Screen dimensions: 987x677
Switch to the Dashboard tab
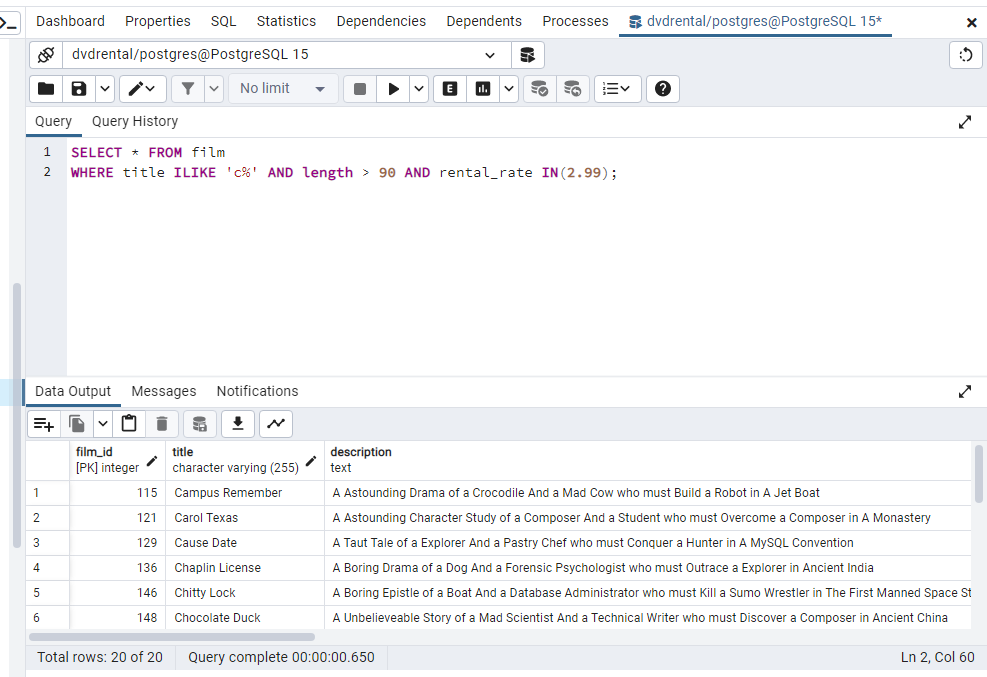70,21
